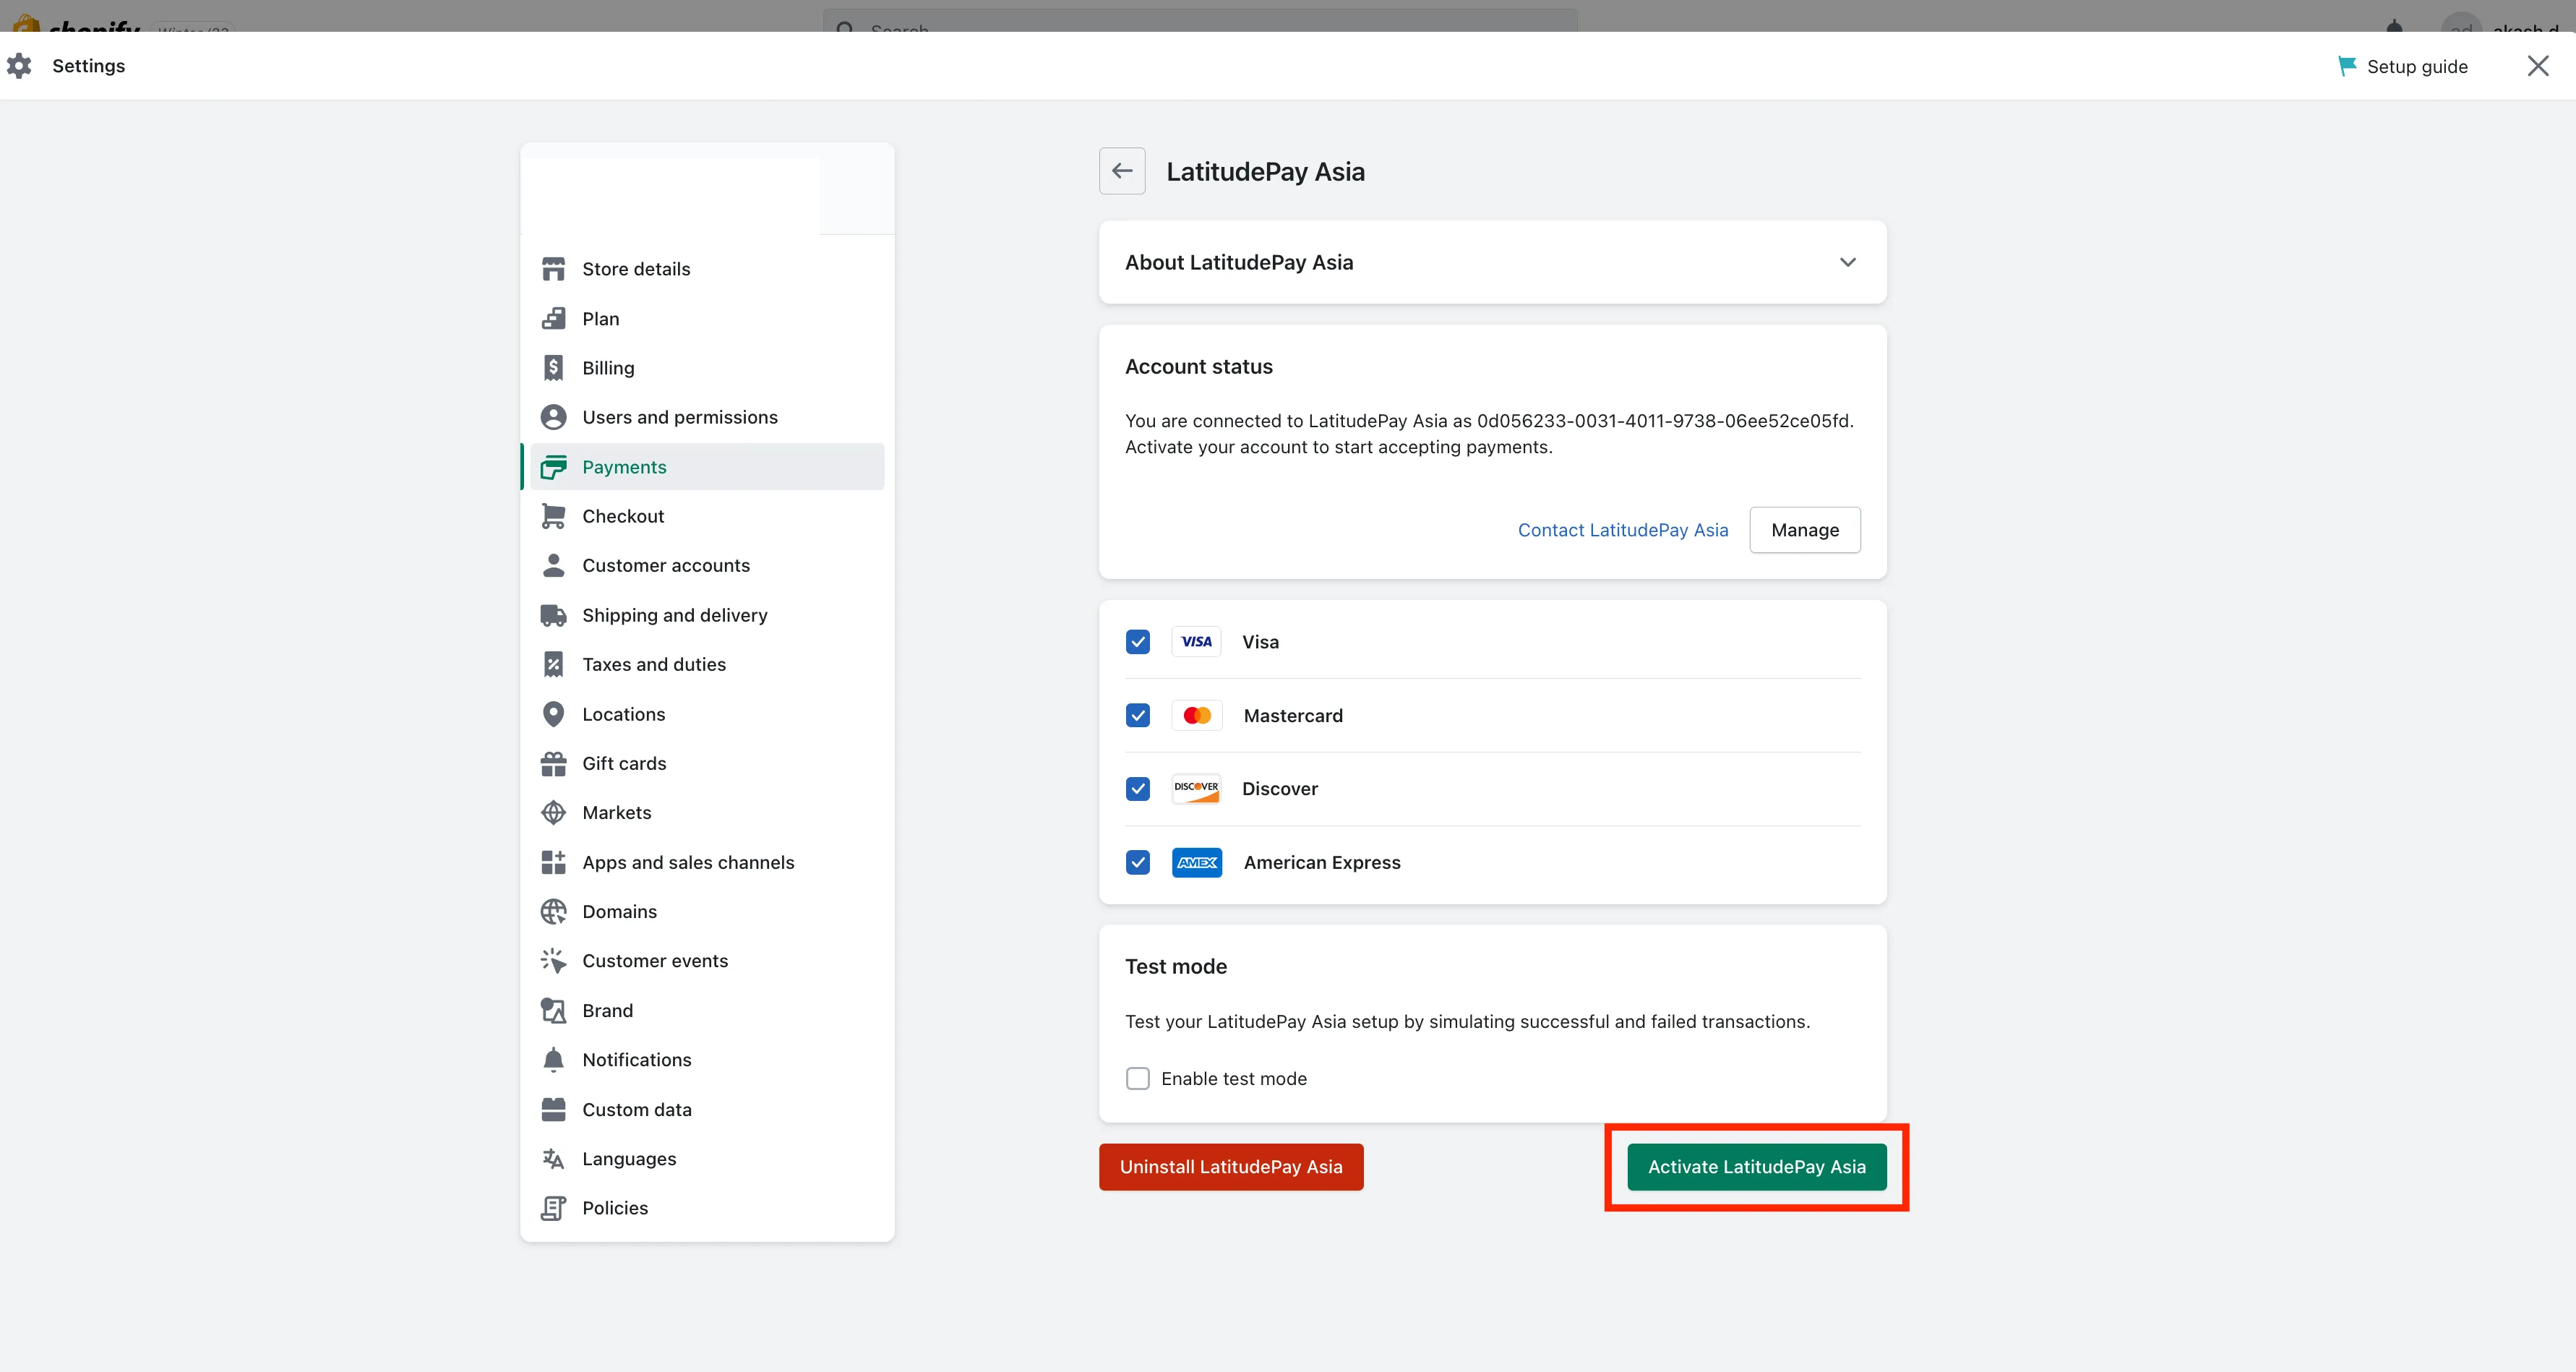
Task: Click the Visa card logo
Action: tap(1196, 642)
